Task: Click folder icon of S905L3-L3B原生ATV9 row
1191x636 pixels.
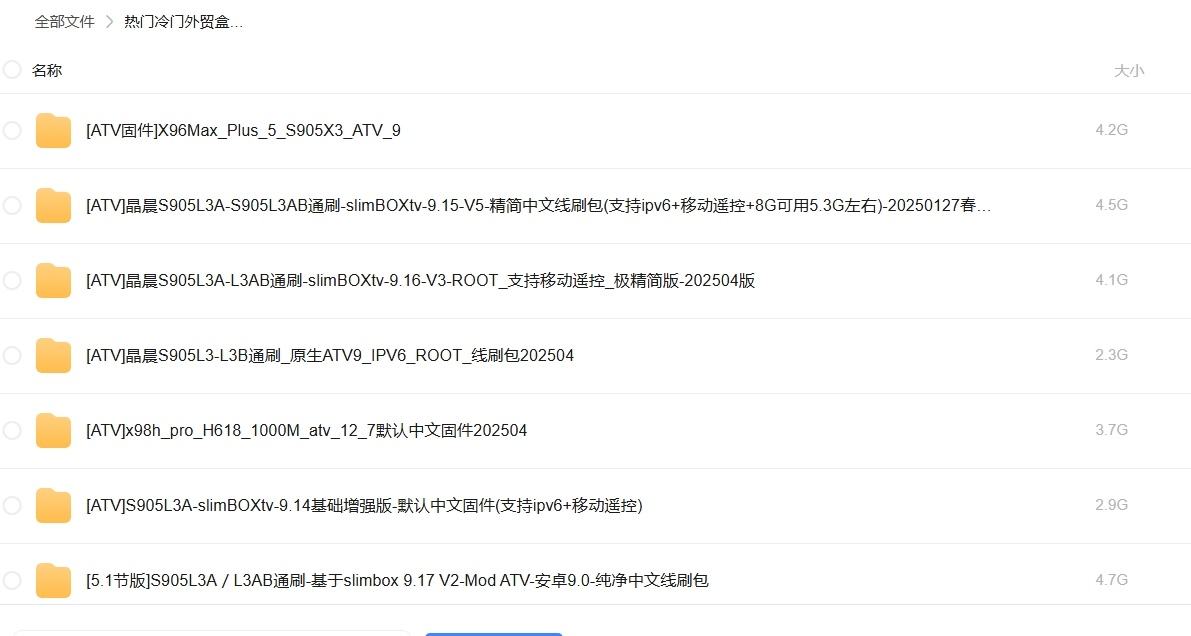Action: (x=53, y=356)
